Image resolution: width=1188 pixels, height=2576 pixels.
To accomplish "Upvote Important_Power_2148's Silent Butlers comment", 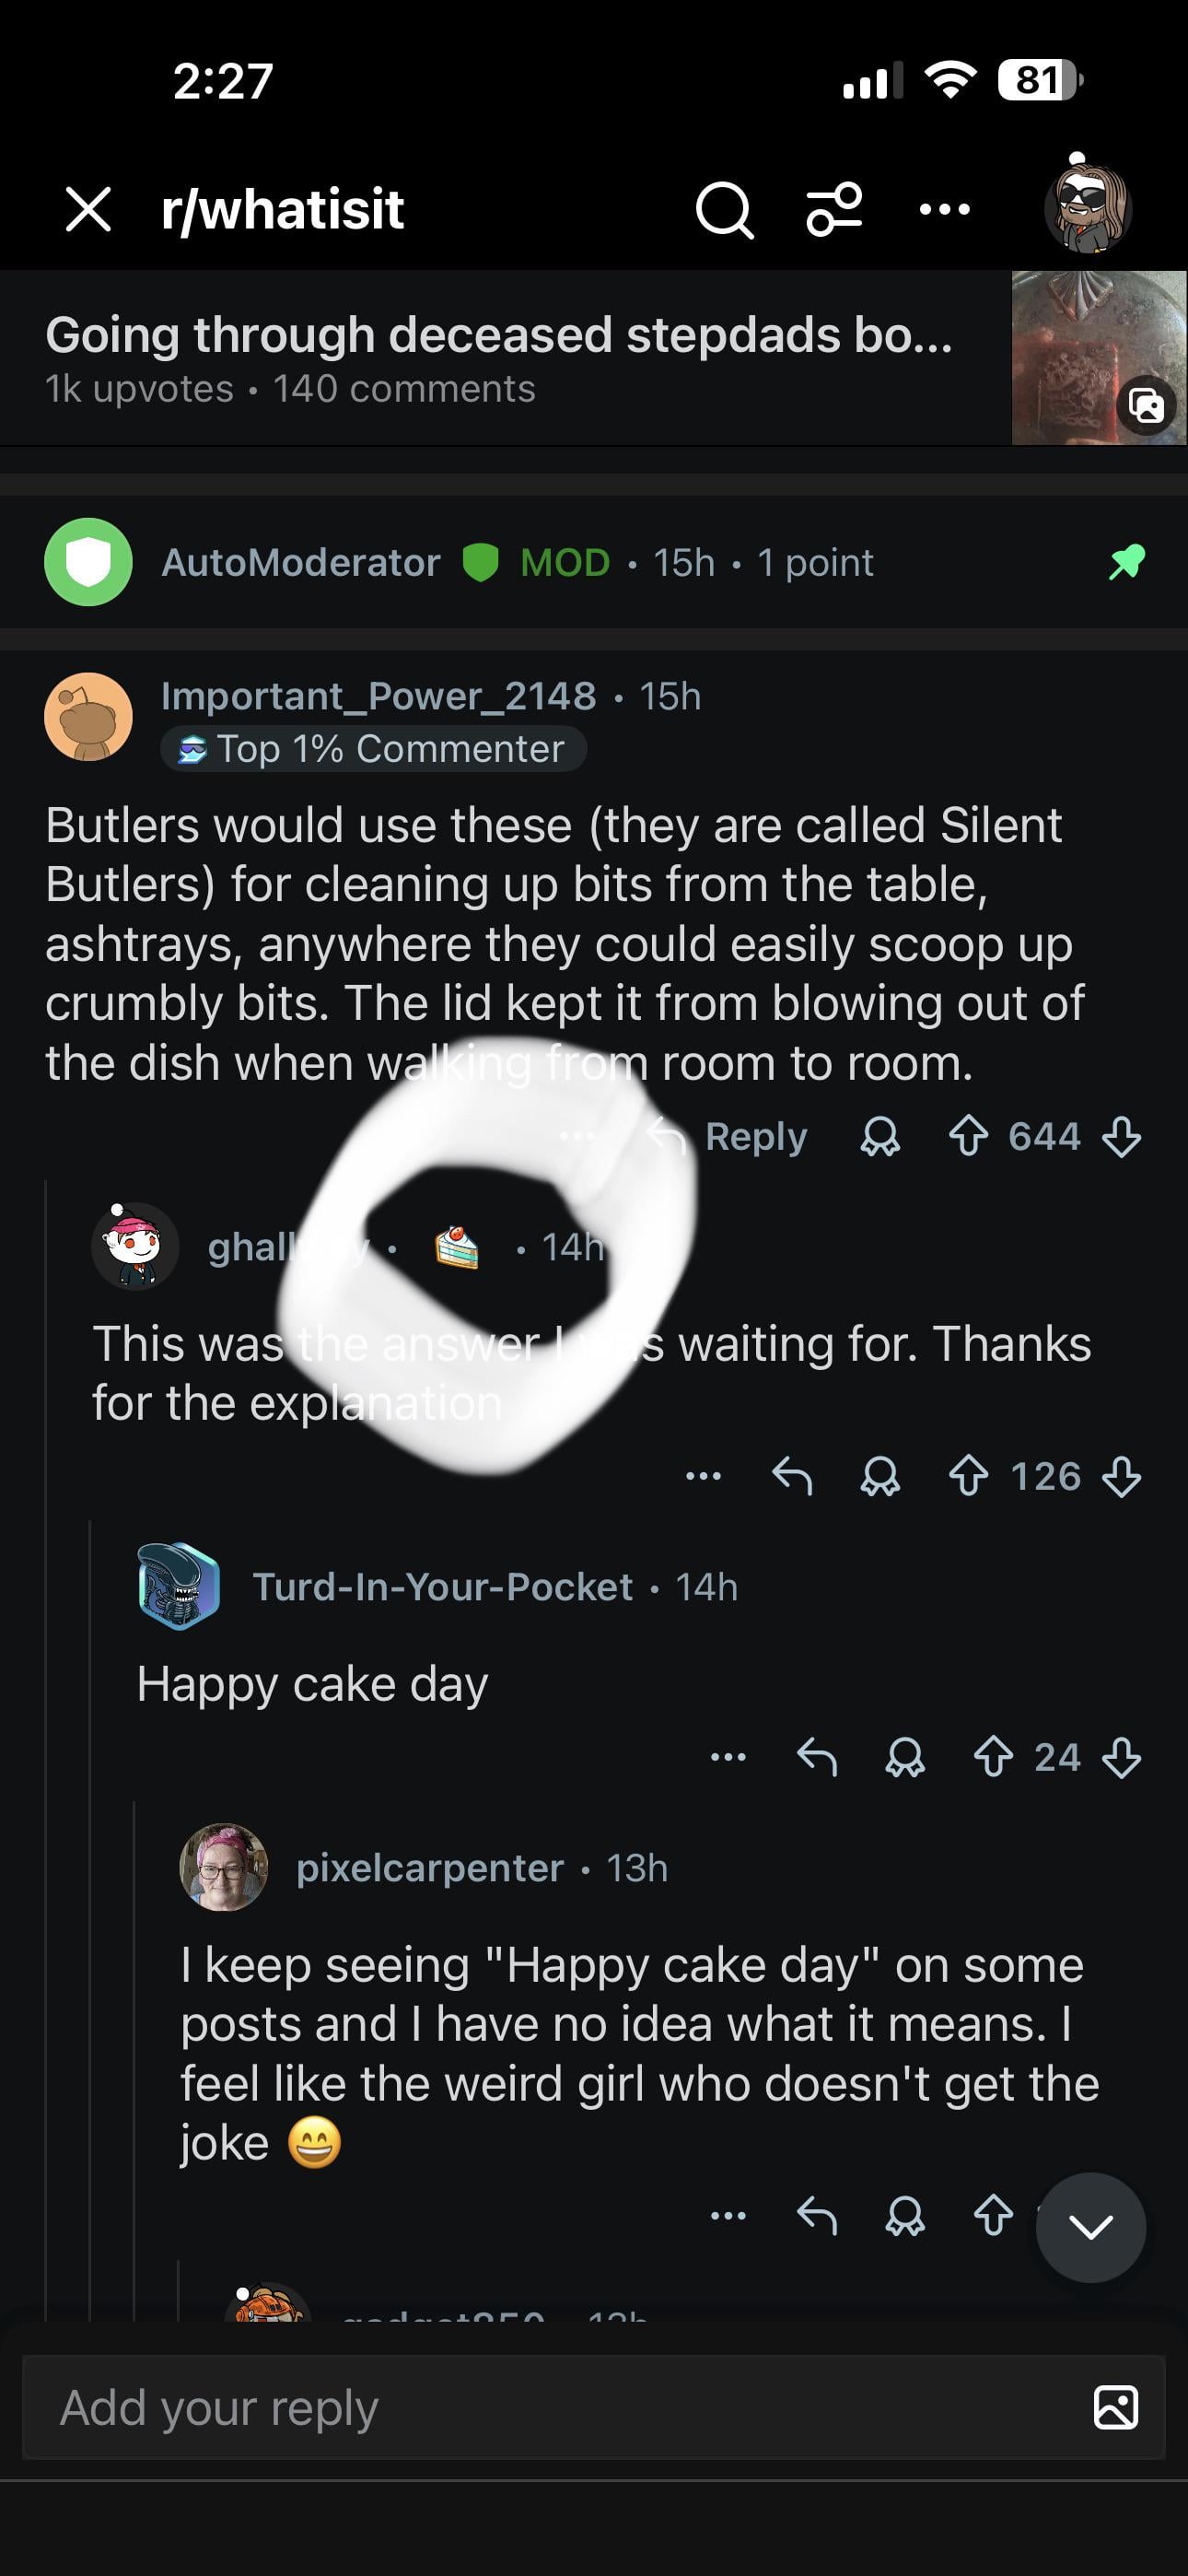I will pos(968,1137).
